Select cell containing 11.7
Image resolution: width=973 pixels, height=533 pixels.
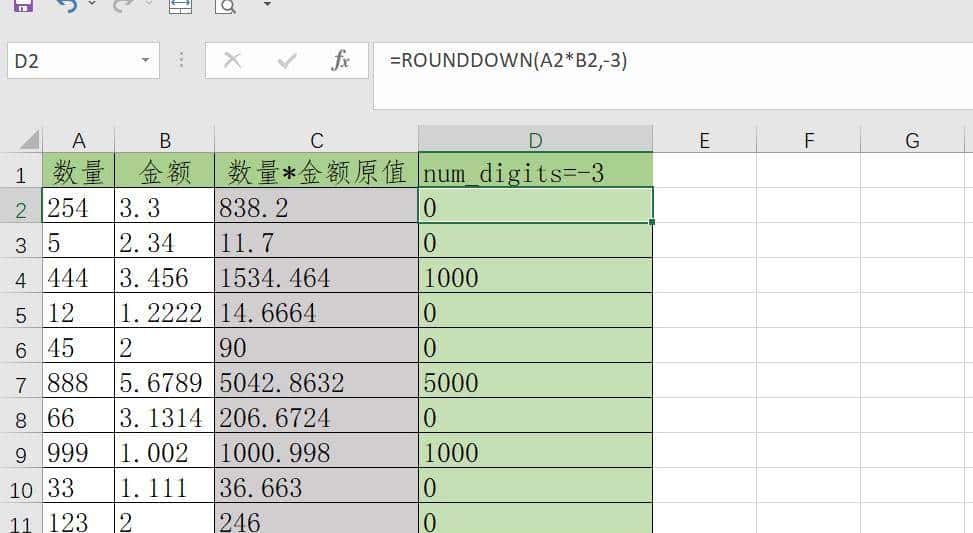click(316, 240)
